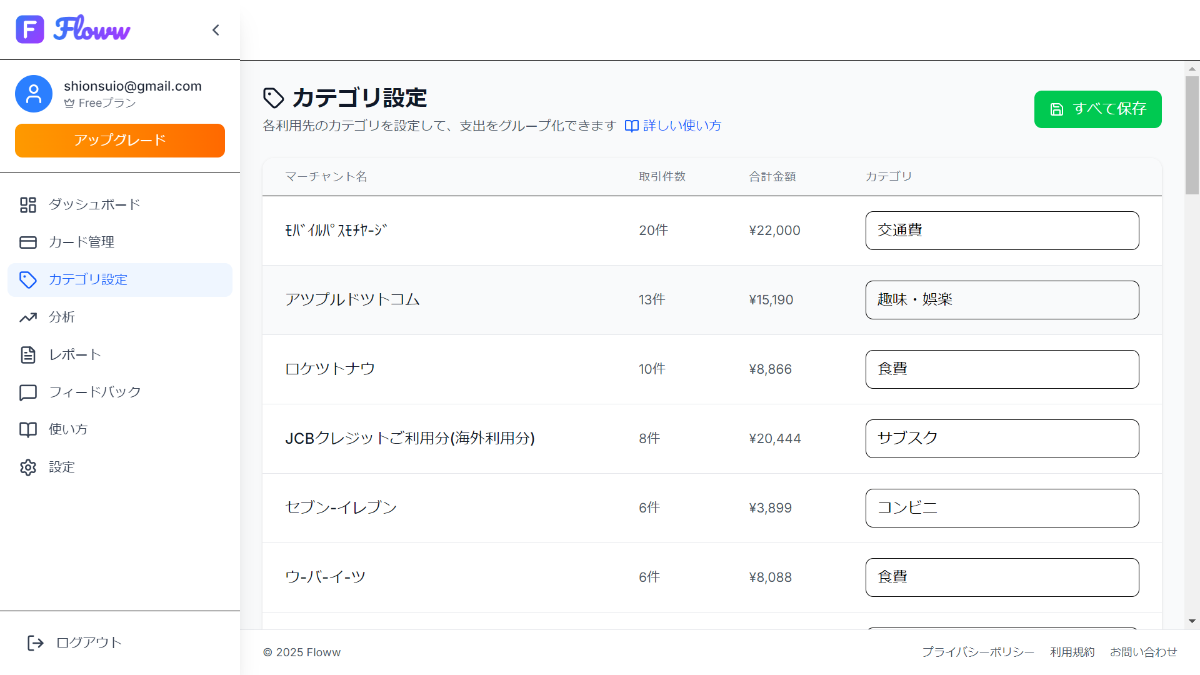Collapse the sidebar with the chevron arrow
Screen dimensions: 1200x675
[215, 30]
